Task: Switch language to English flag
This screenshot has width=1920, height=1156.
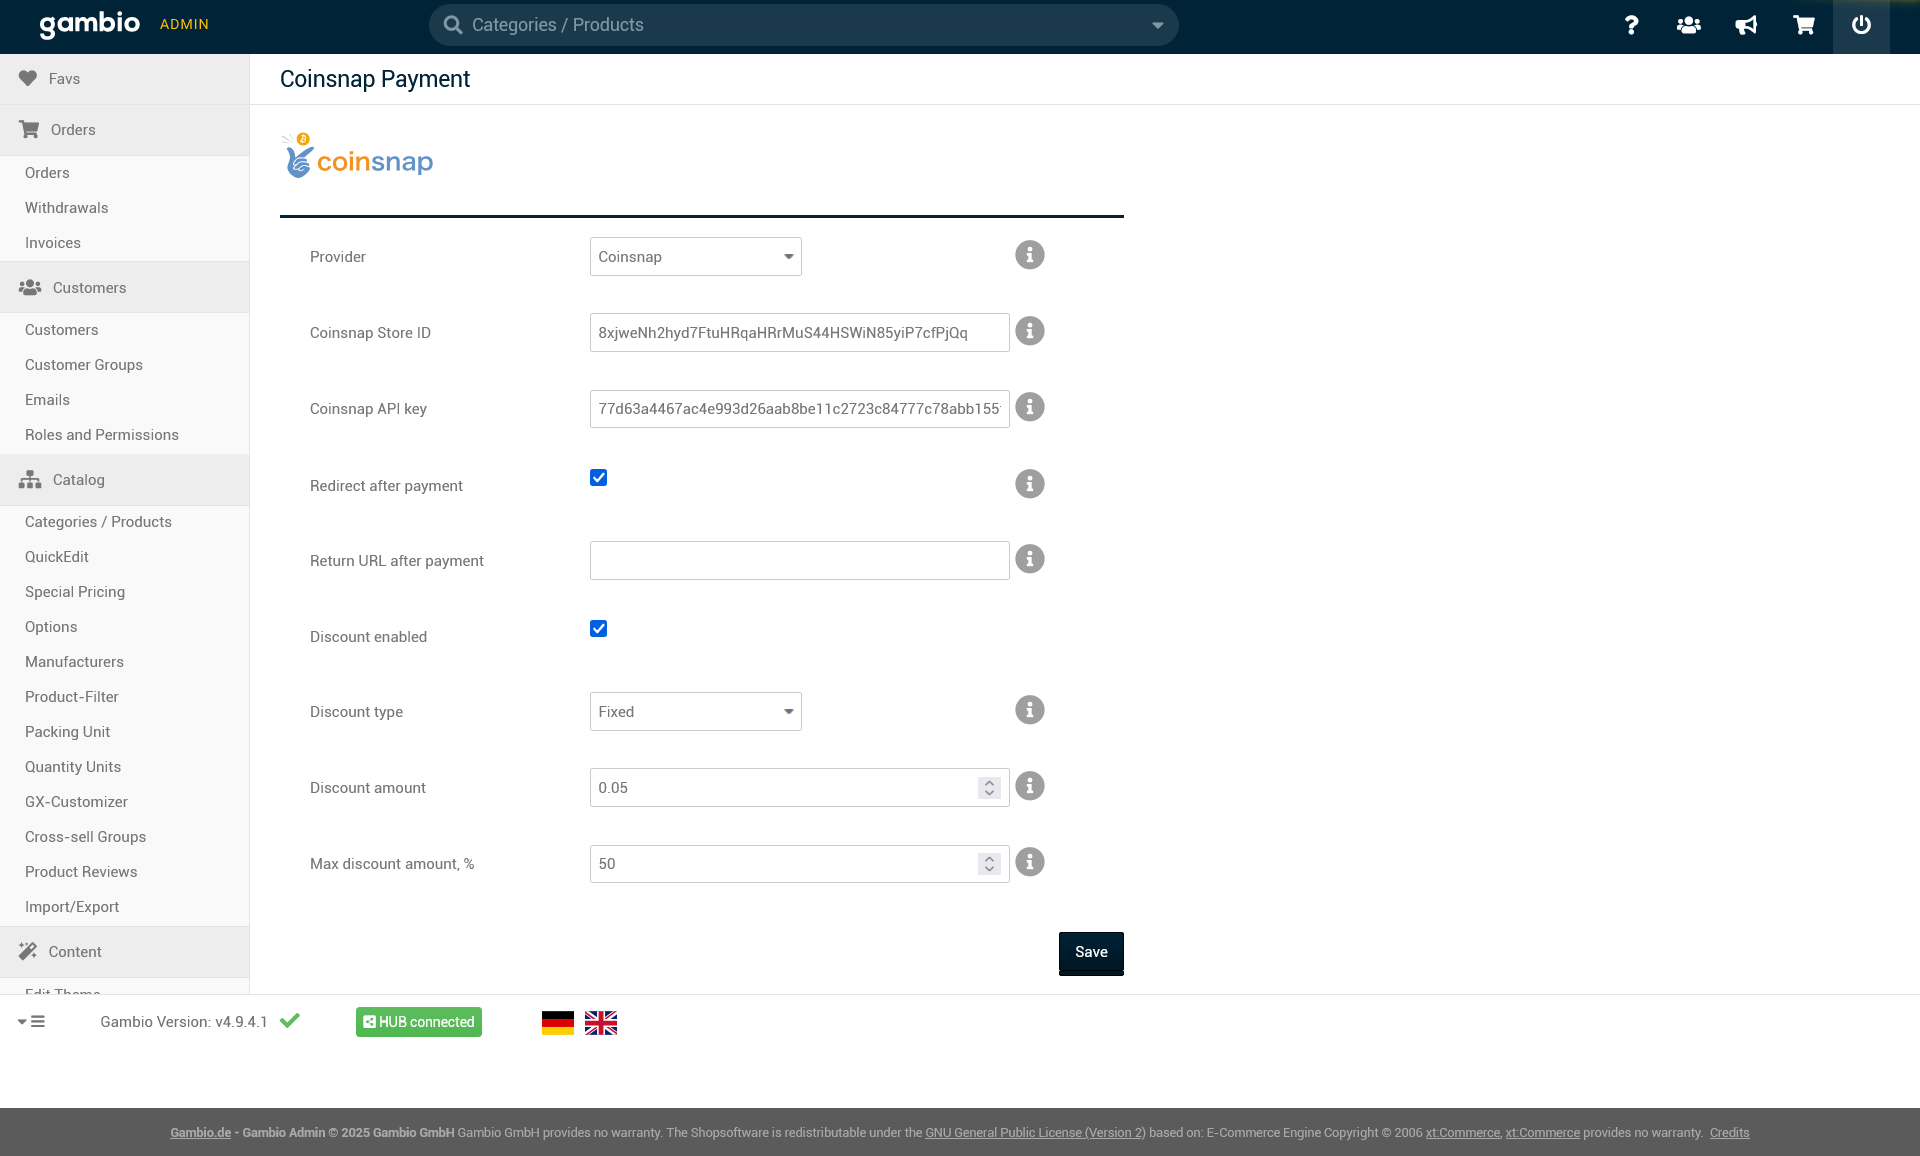Action: pos(601,1023)
